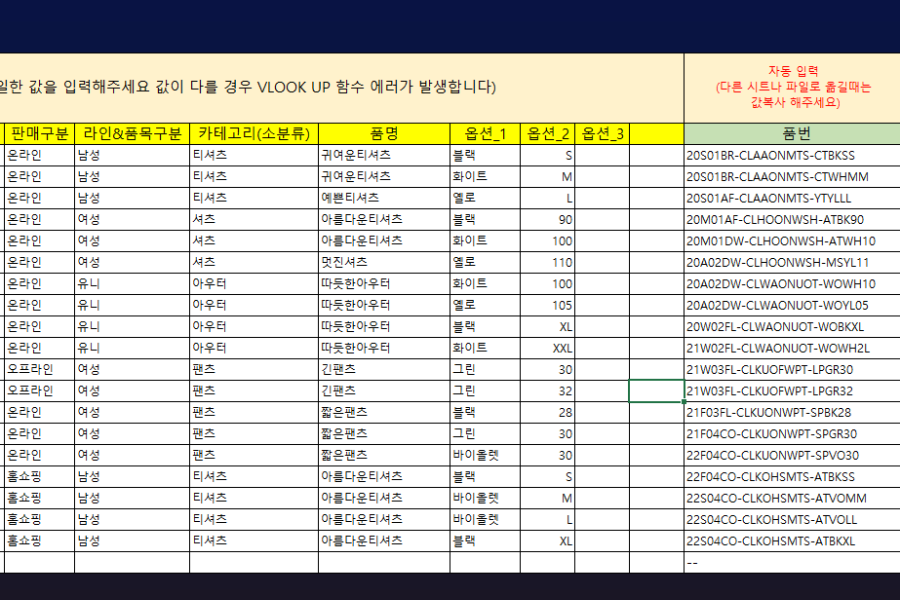Select cell 21W02FL-CLWAONUOT-WOWH2L
Viewport: 900px width, 600px height.
(x=793, y=348)
